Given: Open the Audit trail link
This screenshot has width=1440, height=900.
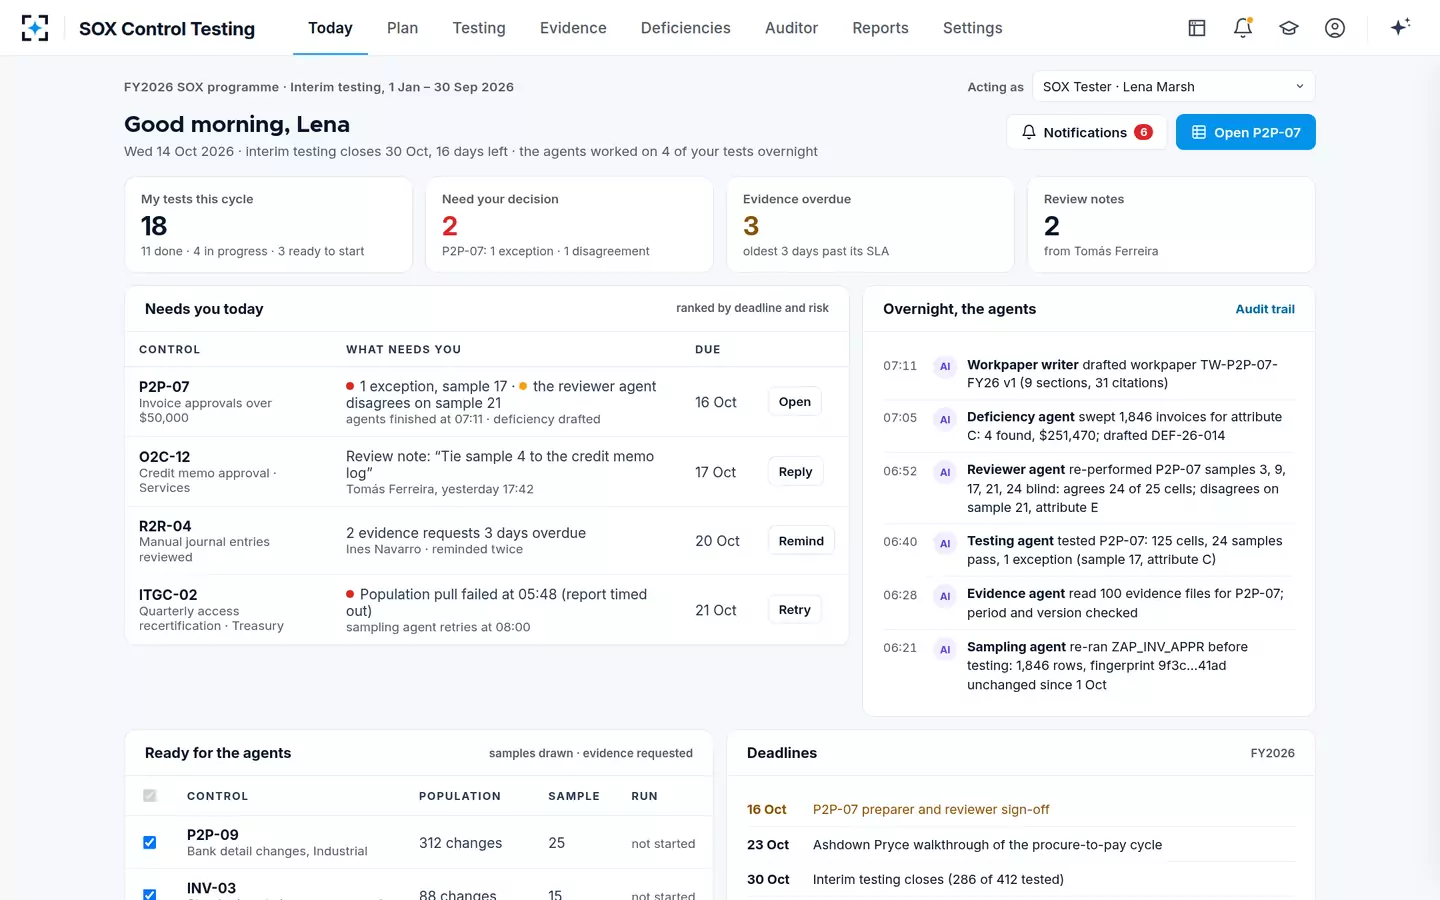Looking at the screenshot, I should [x=1265, y=309].
